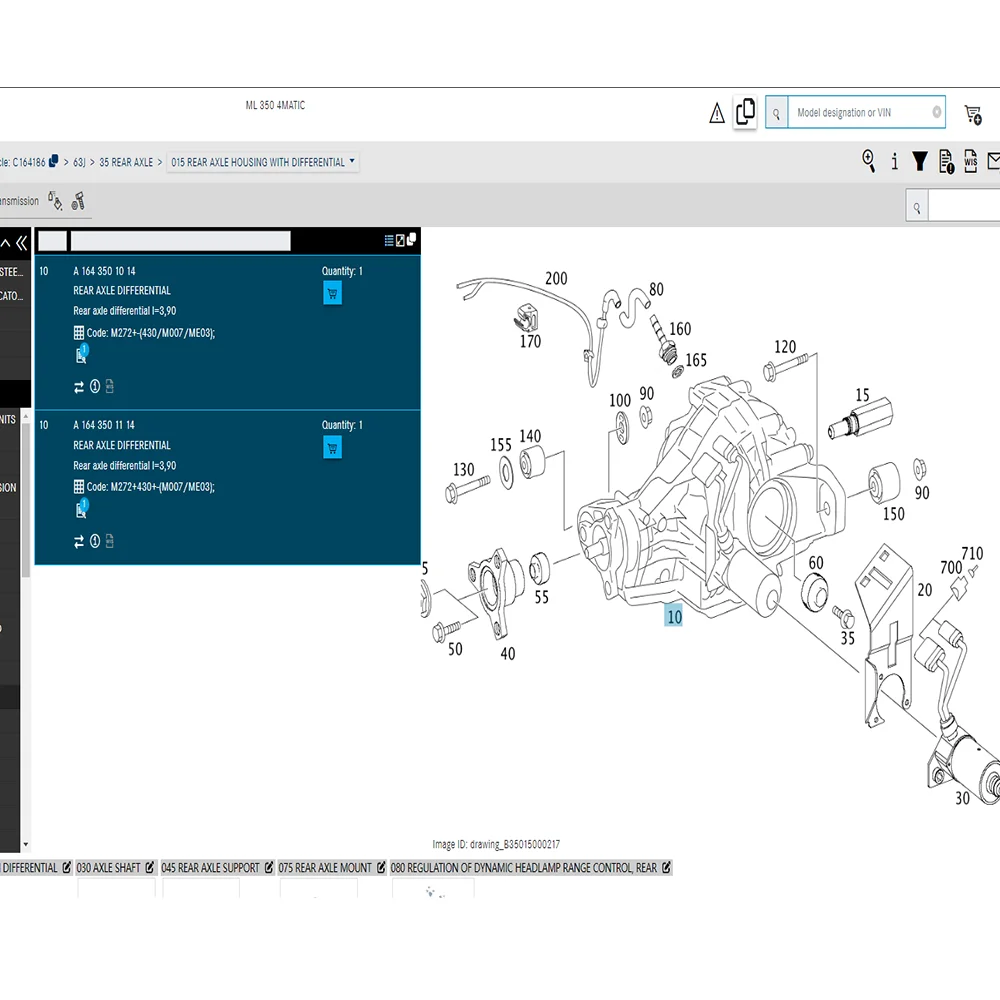
Task: Open the shopping cart with plus icon
Action: tap(973, 115)
